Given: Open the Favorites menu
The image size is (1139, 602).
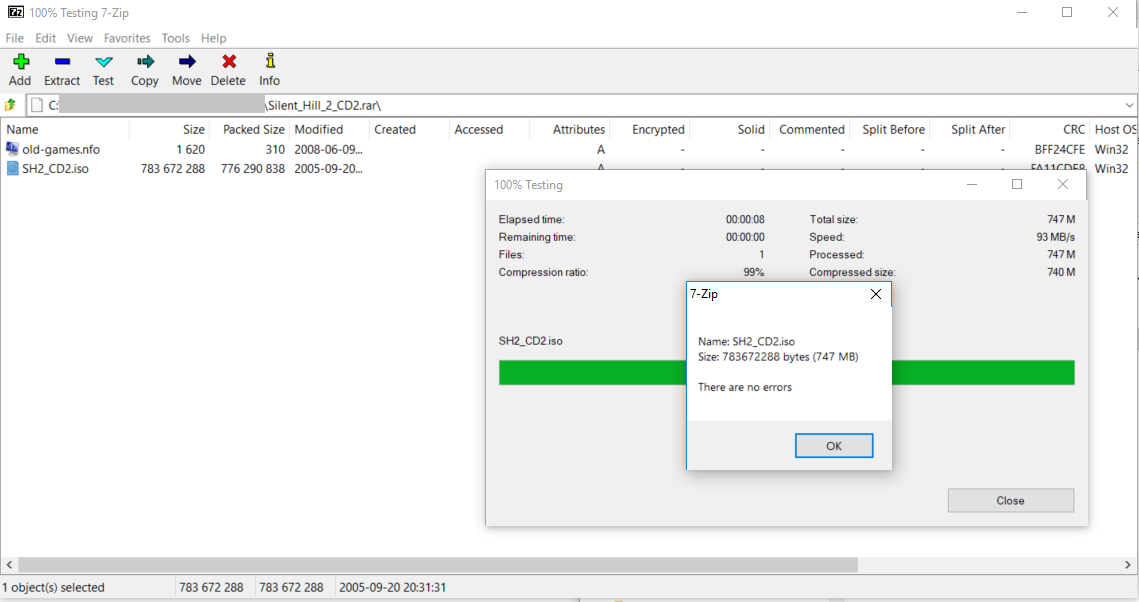Looking at the screenshot, I should point(127,38).
